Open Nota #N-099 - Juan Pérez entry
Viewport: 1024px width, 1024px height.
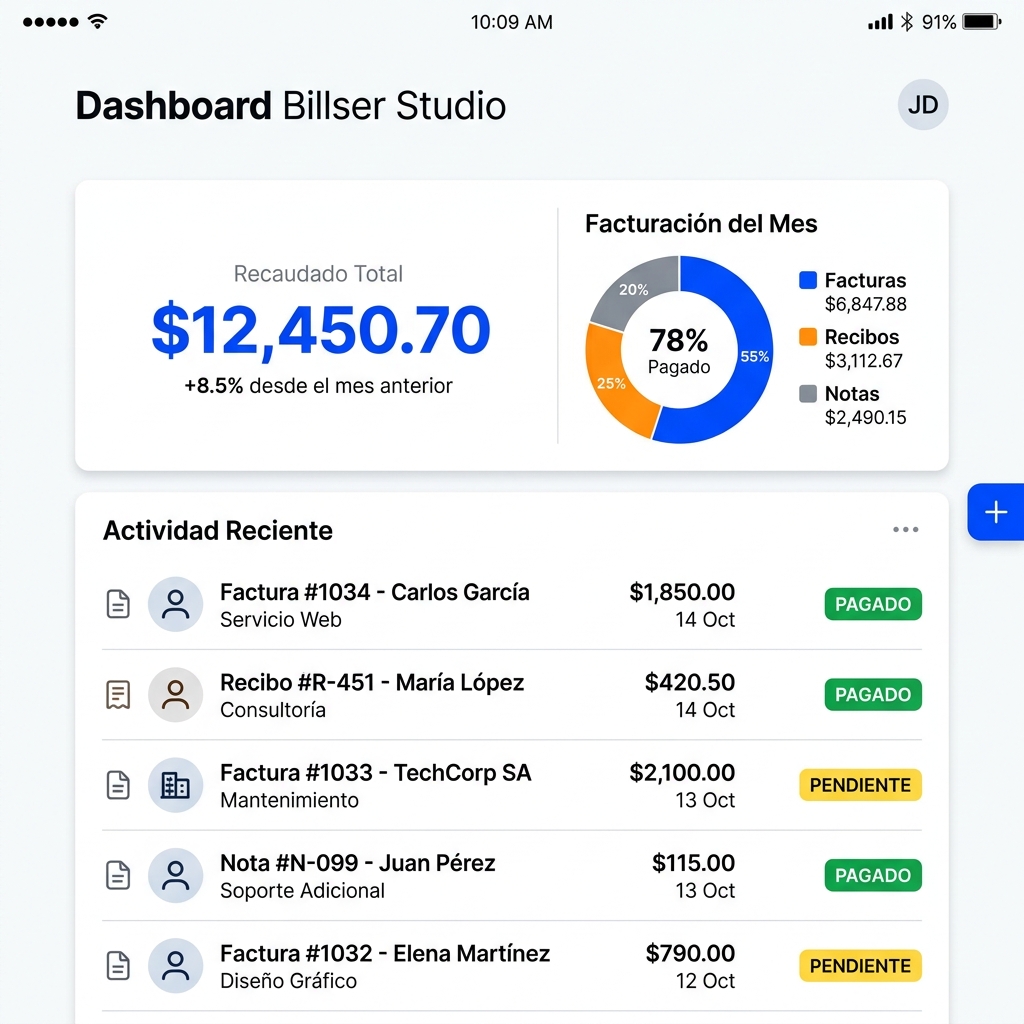(357, 863)
